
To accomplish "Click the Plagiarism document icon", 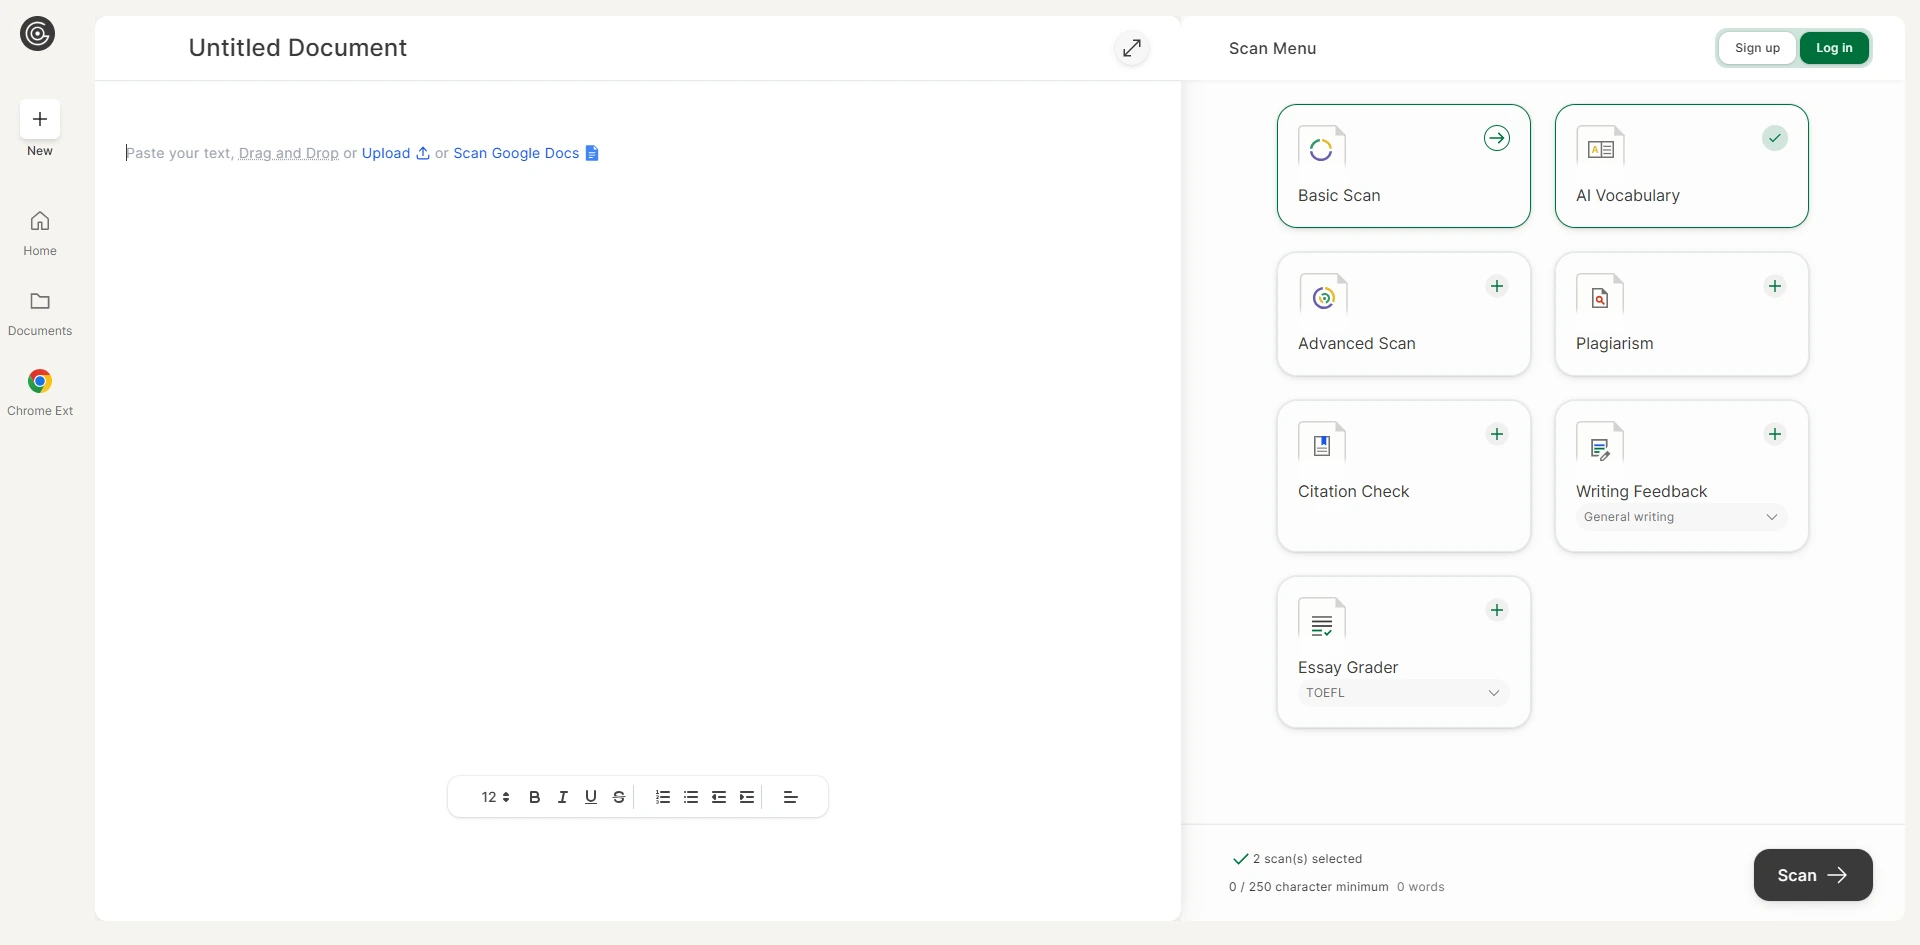I will click(x=1600, y=295).
